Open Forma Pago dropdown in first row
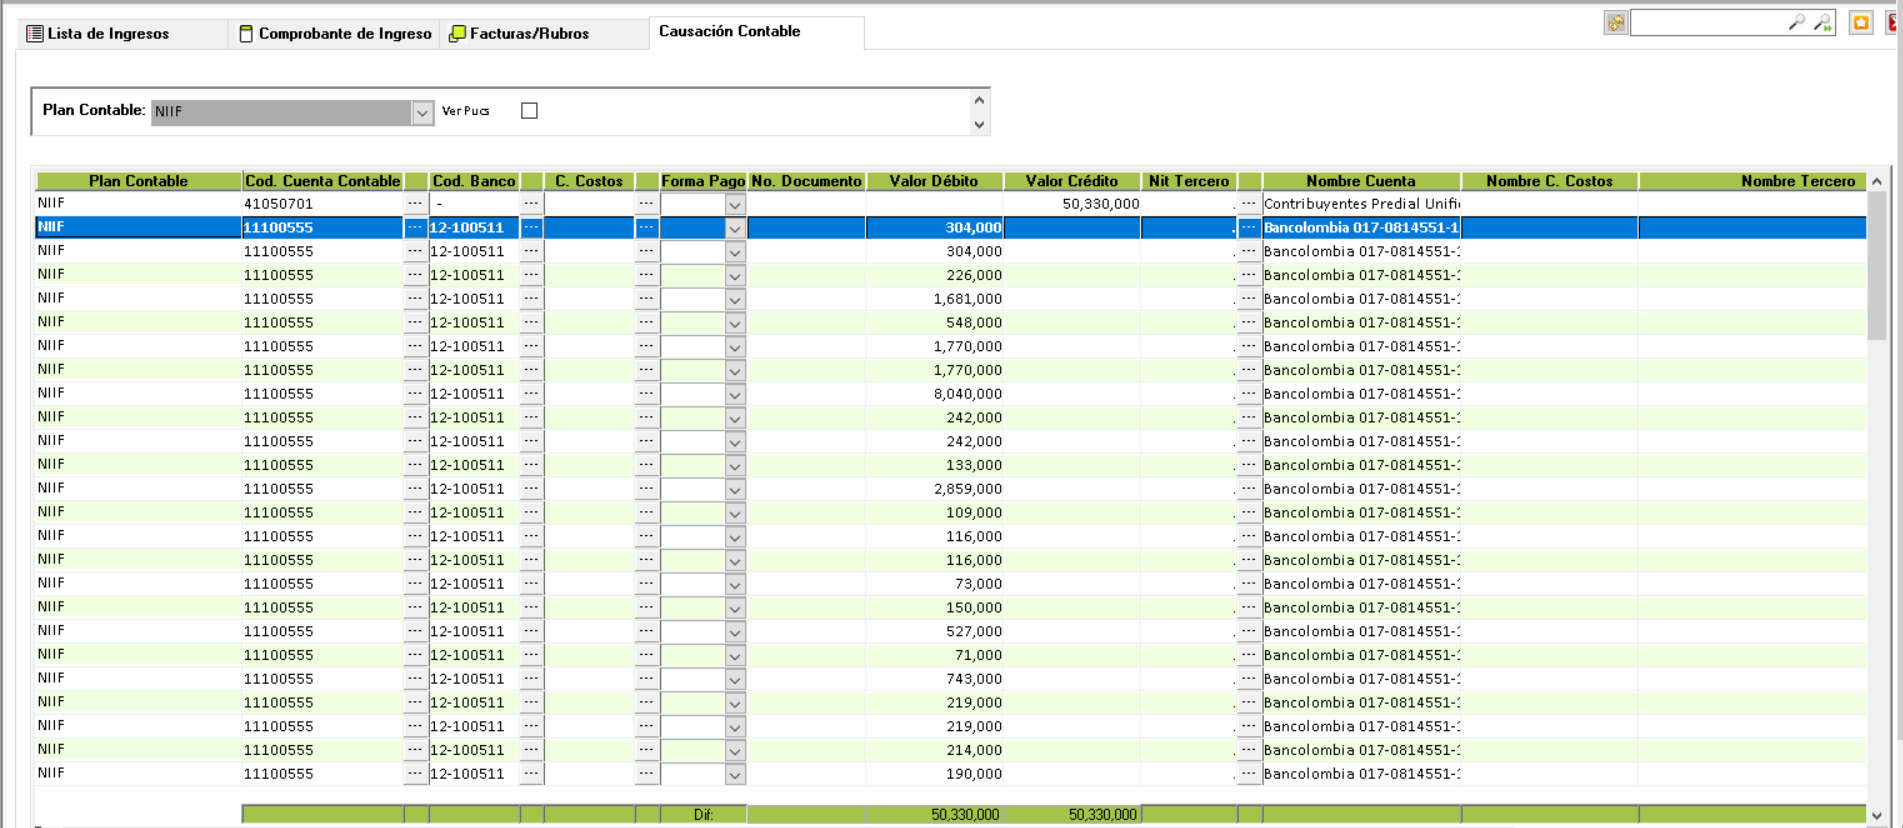The width and height of the screenshot is (1903, 828). pyautogui.click(x=735, y=205)
